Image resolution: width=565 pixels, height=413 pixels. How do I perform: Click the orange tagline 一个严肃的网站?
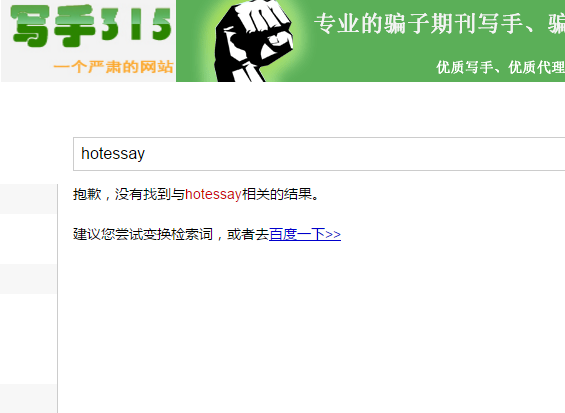click(x=113, y=67)
